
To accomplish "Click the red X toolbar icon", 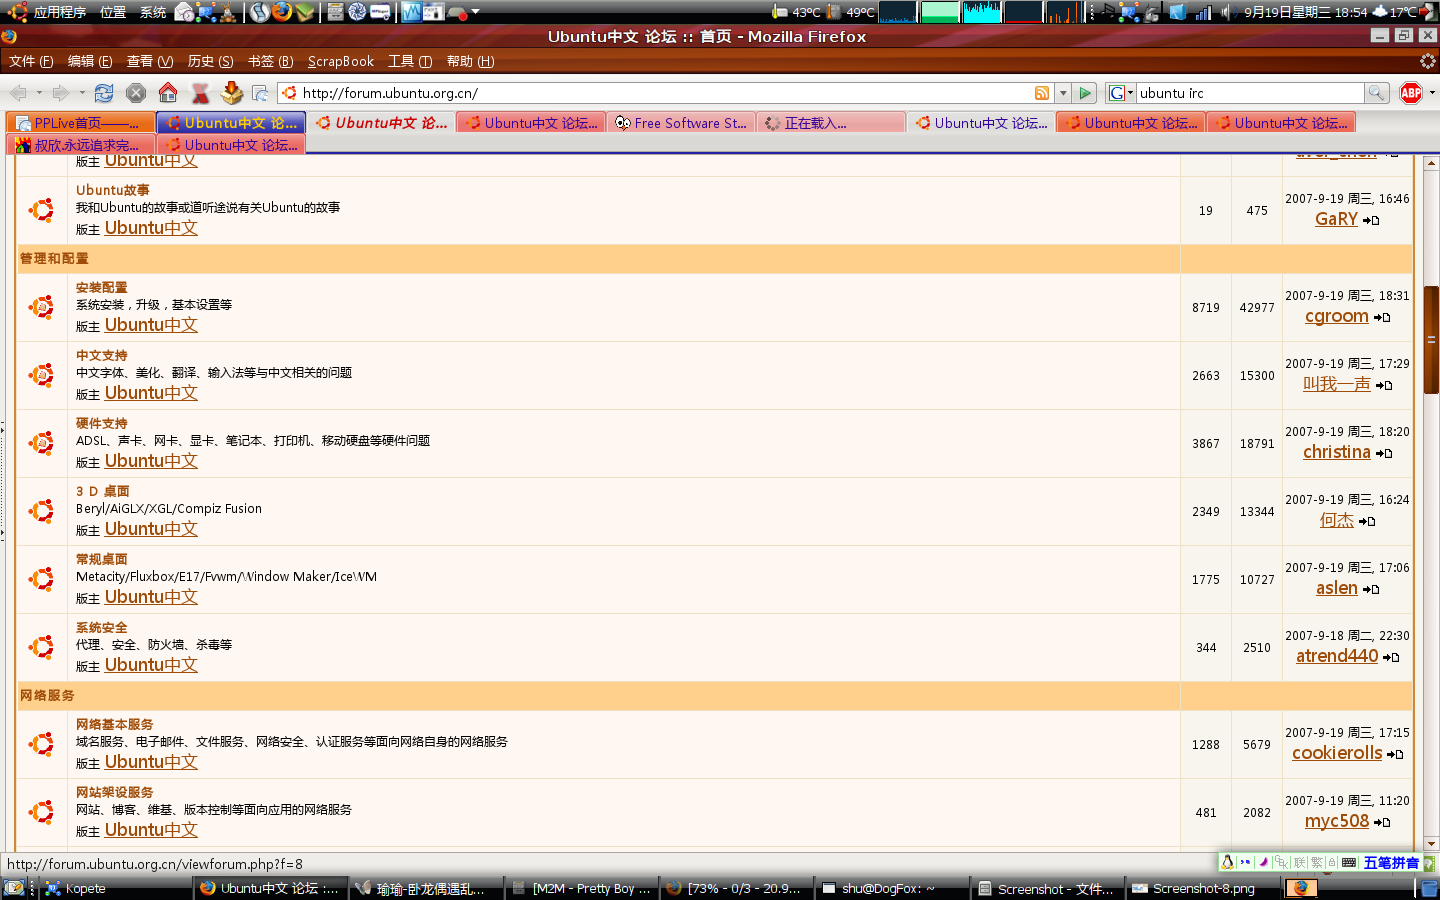I will click(x=200, y=93).
